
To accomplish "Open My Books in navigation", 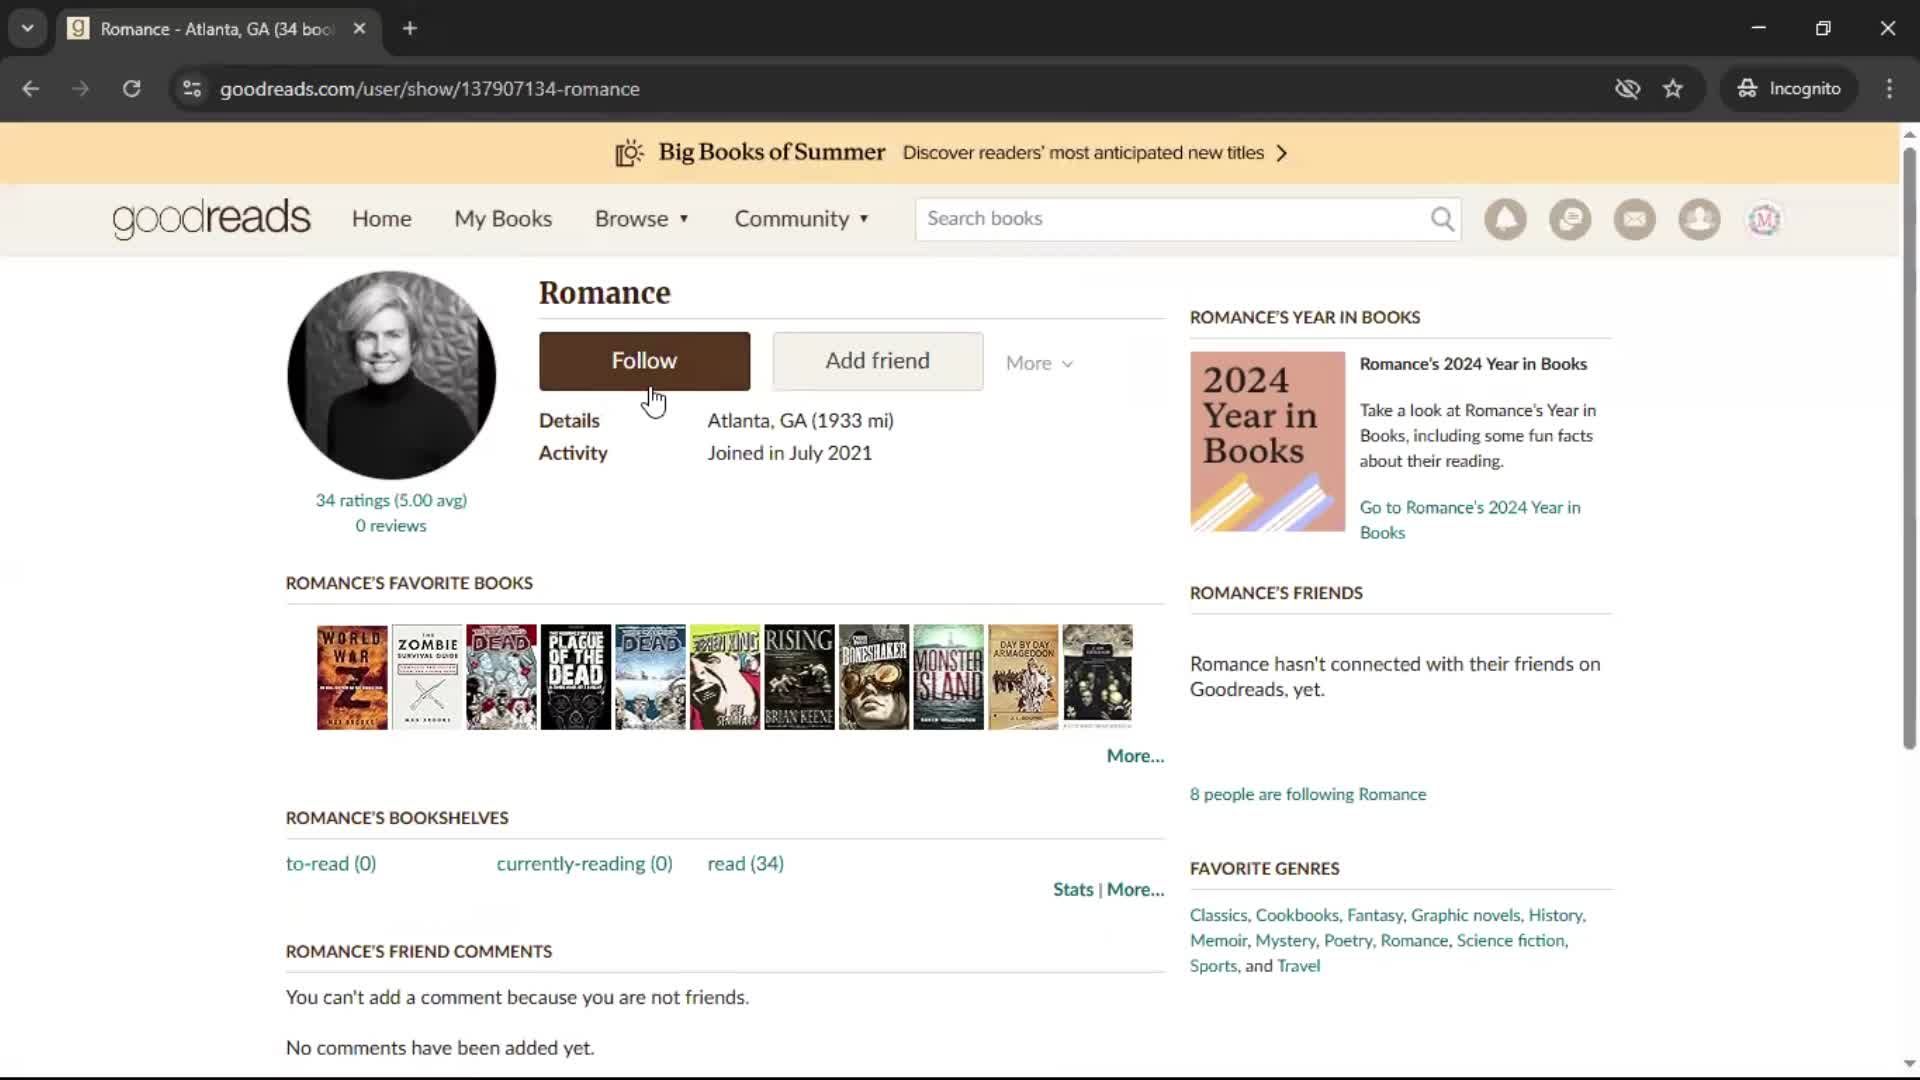I will pos(503,219).
